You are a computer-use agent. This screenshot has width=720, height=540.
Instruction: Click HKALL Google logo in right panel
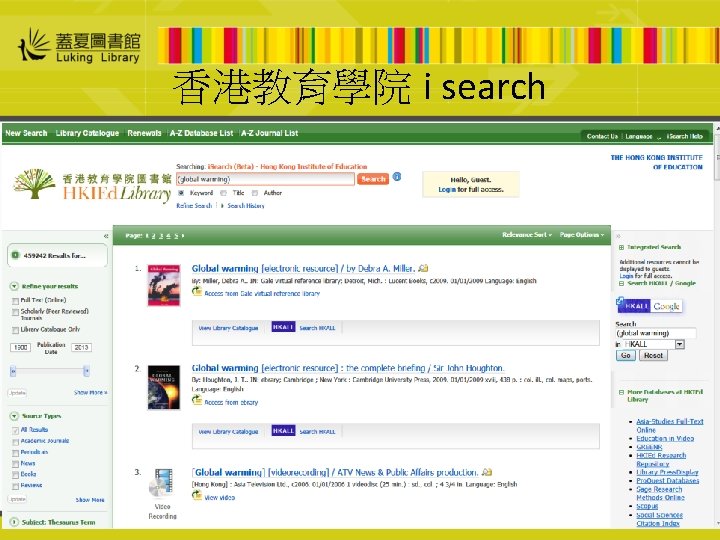(649, 306)
